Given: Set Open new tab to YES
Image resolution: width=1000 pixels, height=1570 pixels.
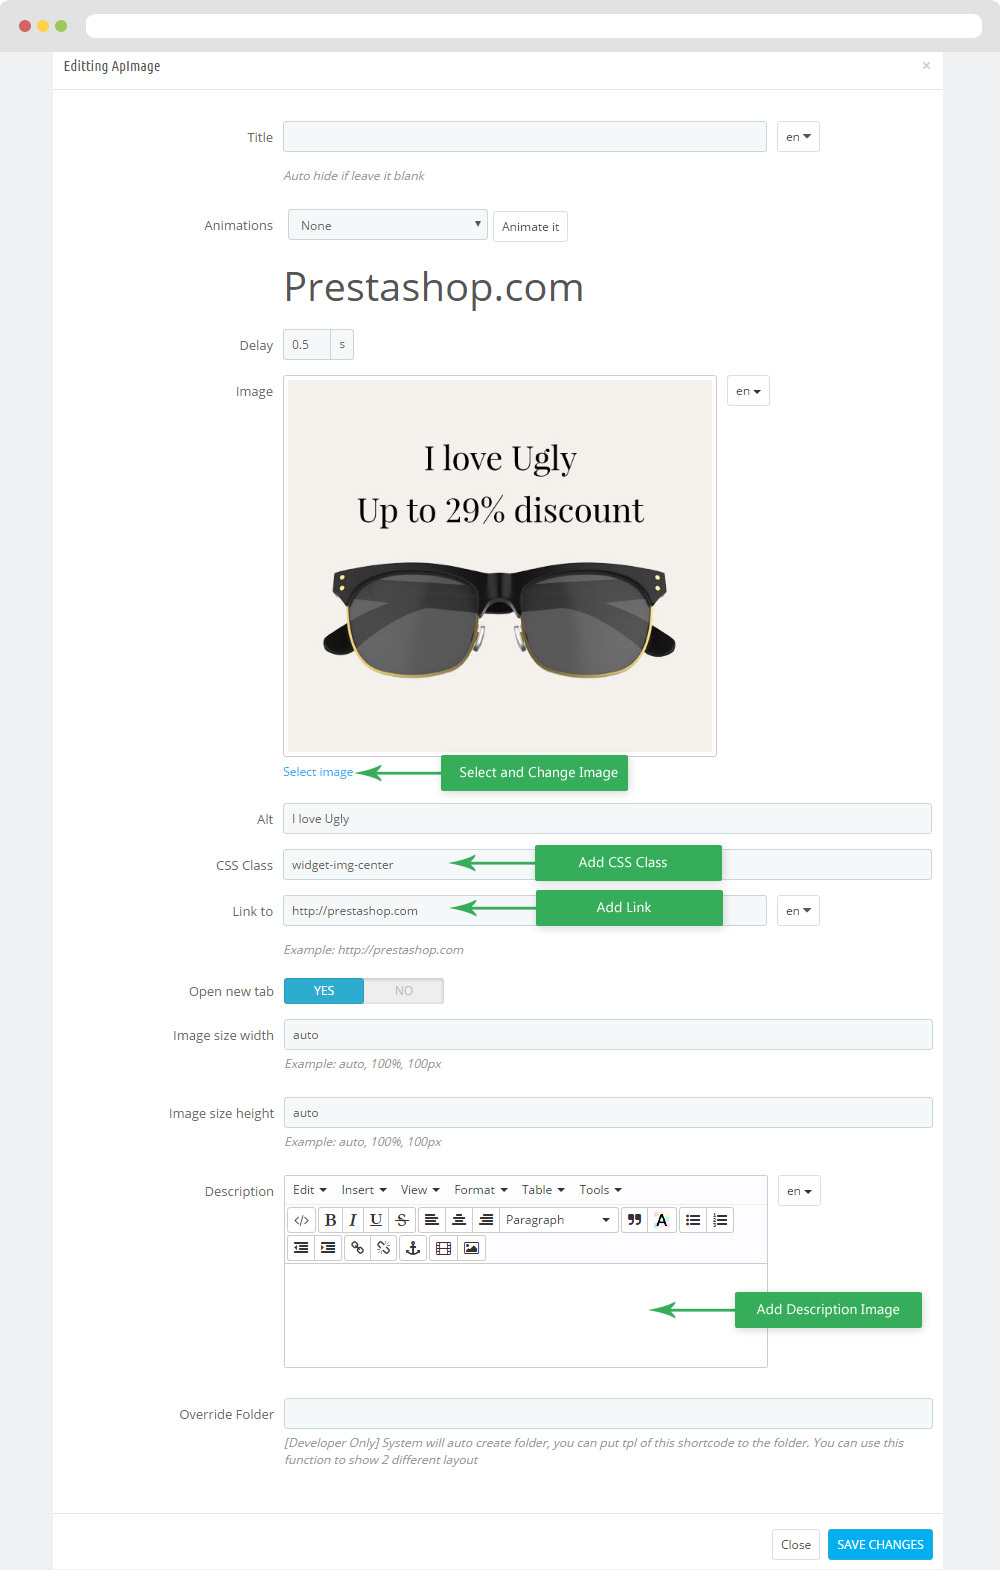Looking at the screenshot, I should (324, 991).
